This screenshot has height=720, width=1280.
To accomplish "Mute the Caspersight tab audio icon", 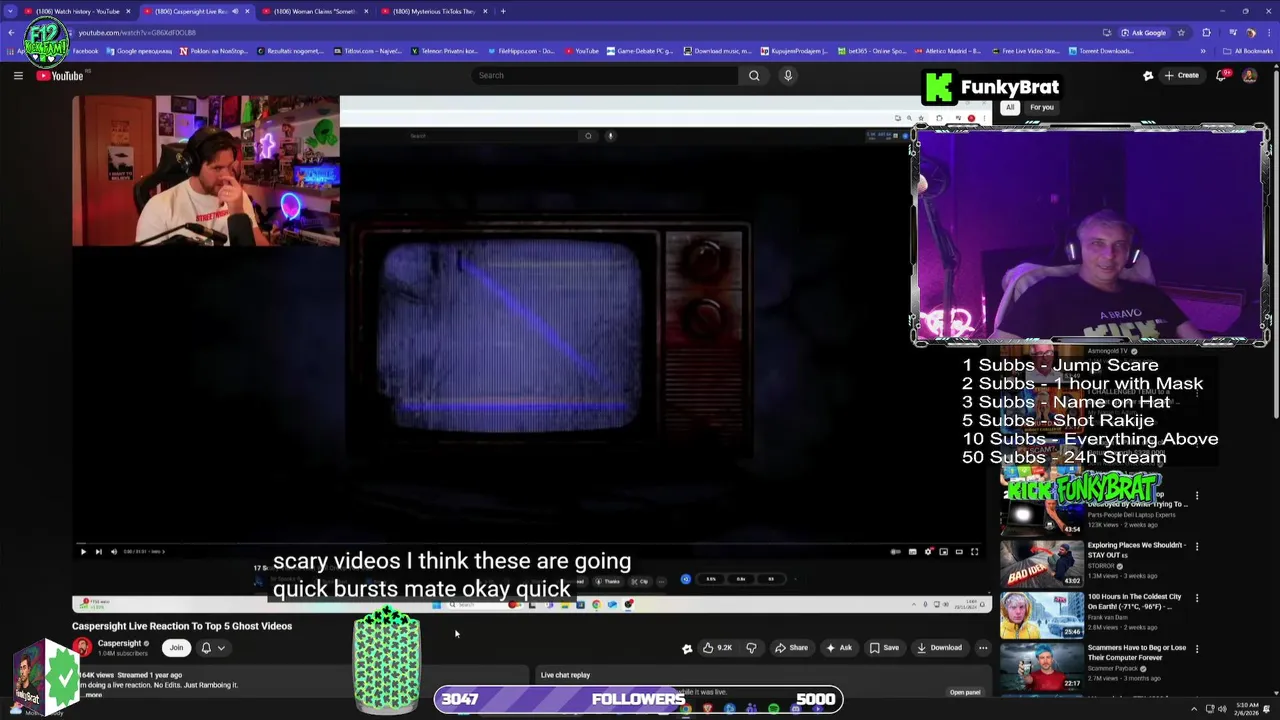I will click(x=236, y=11).
